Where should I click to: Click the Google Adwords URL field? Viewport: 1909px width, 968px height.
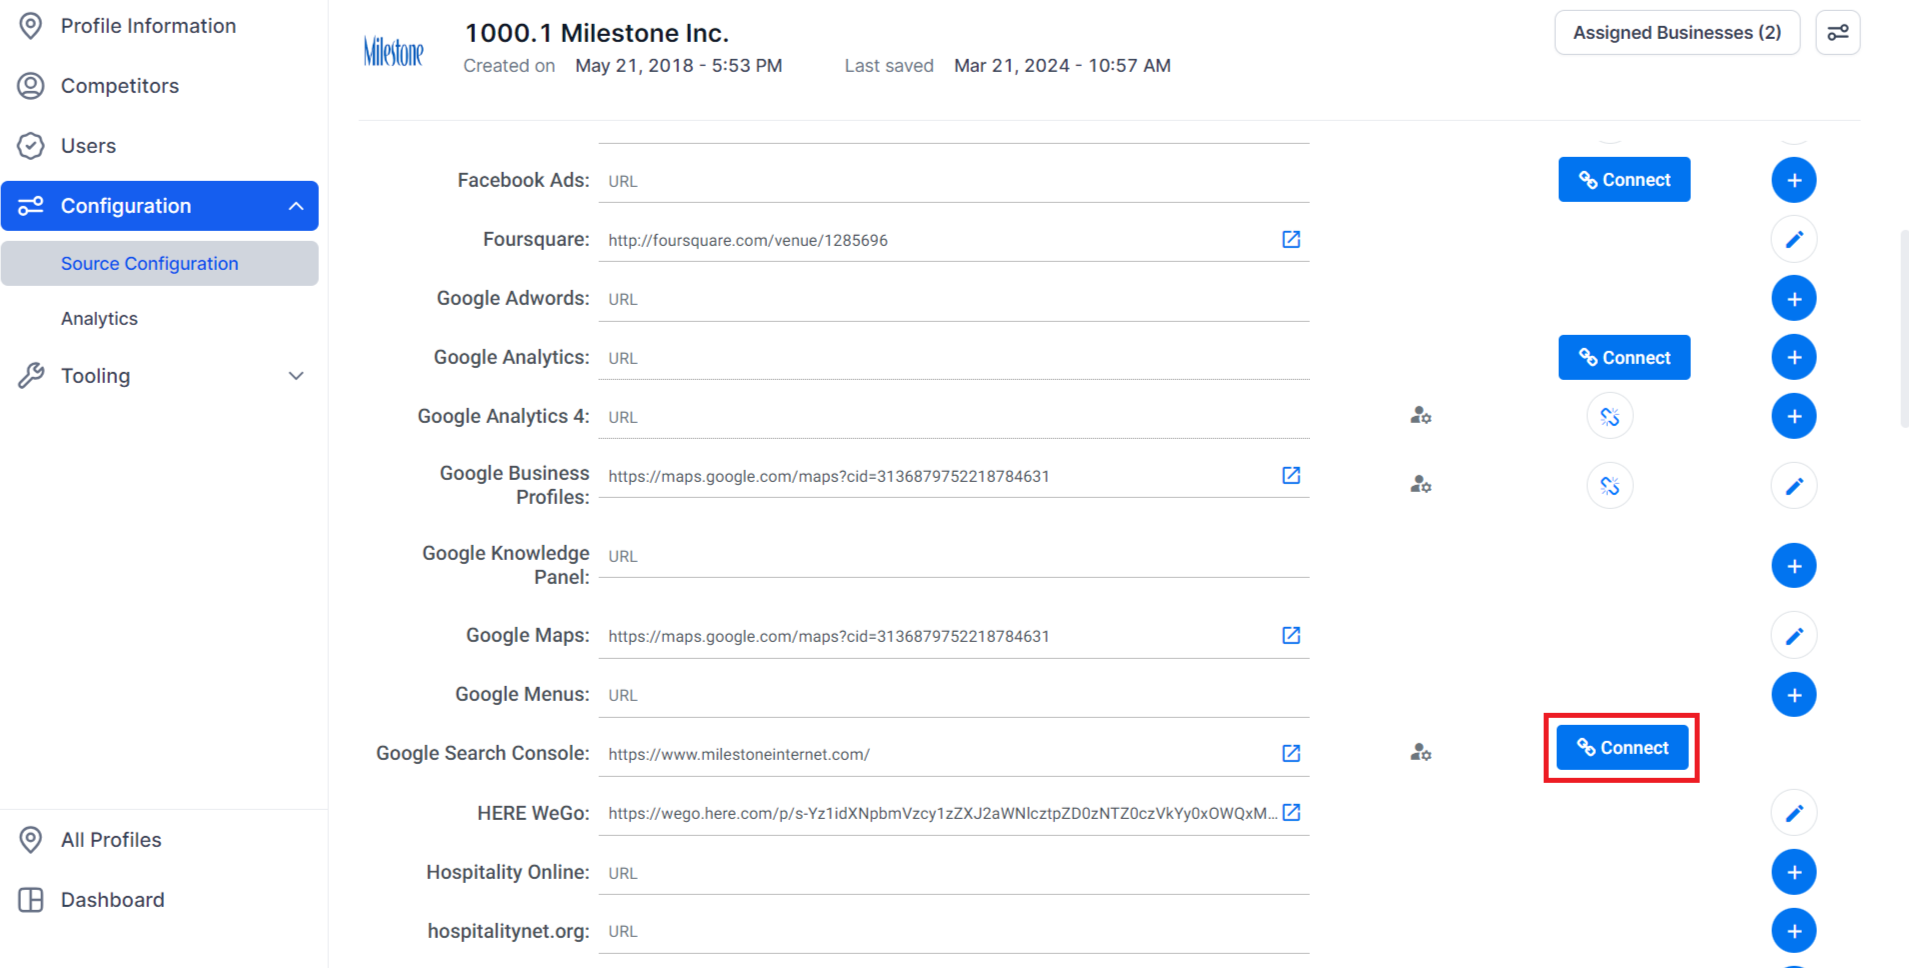click(x=954, y=299)
